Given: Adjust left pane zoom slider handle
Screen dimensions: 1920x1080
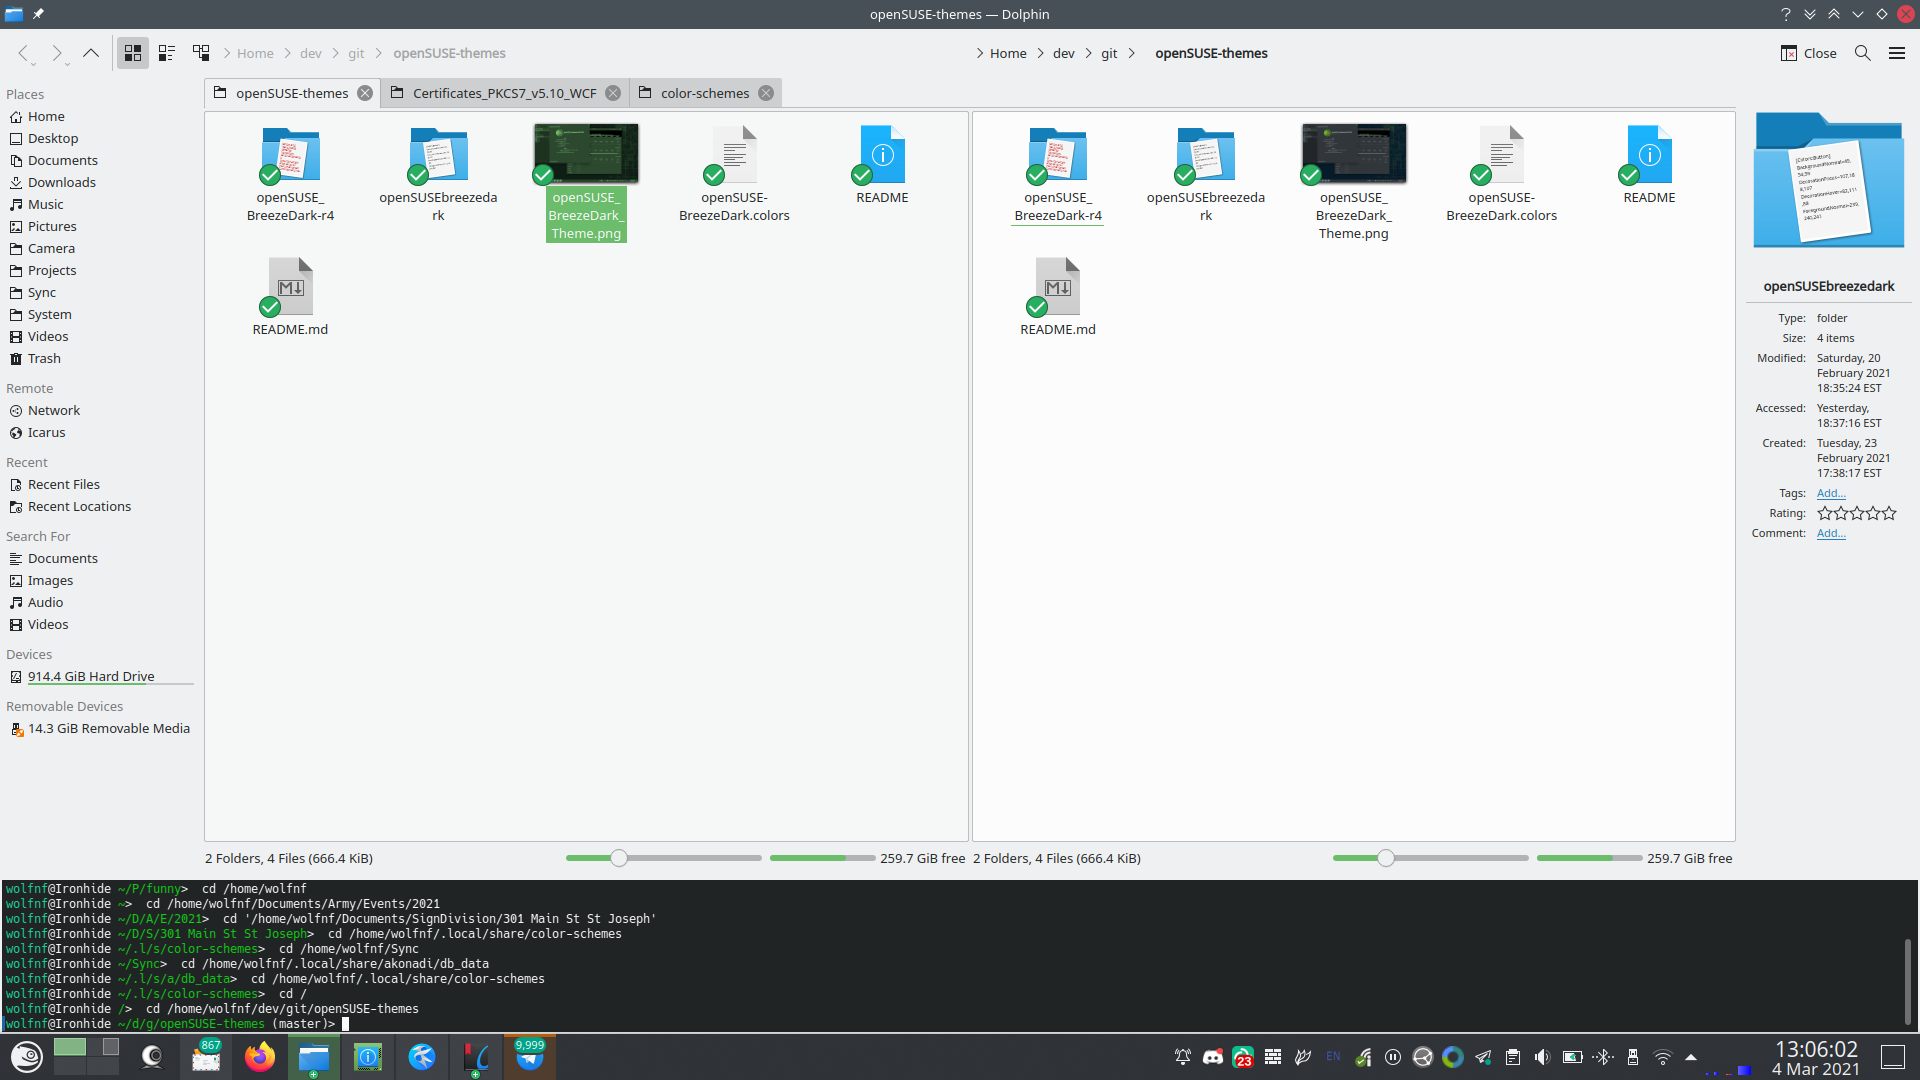Looking at the screenshot, I should [x=619, y=858].
